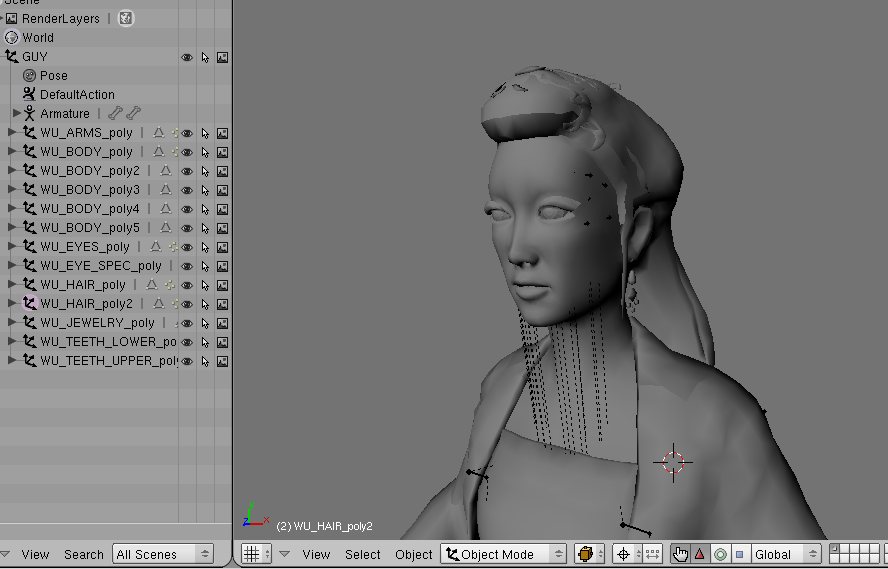Hide GUY with its eye icon
Viewport: 888px width, 569px height.
tap(187, 57)
